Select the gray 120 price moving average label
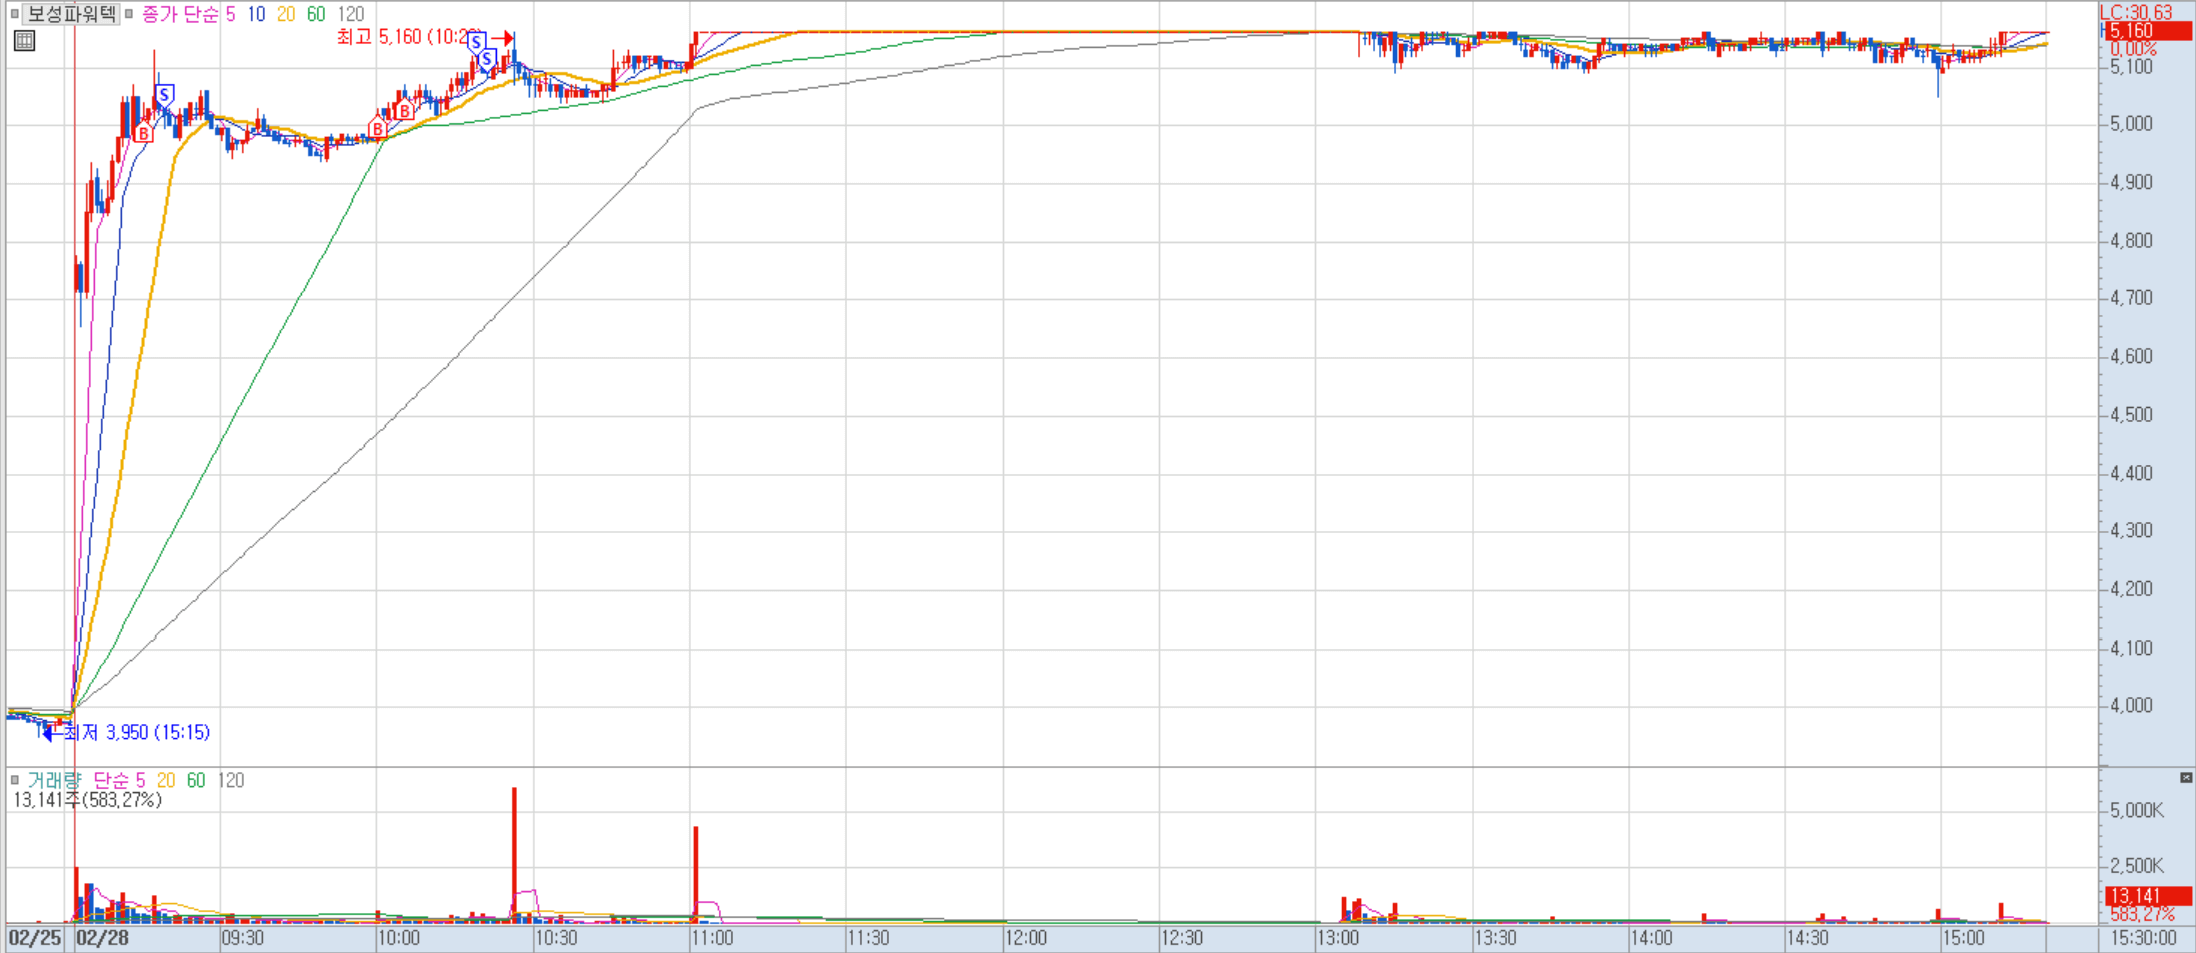The height and width of the screenshot is (953, 2196). click(351, 14)
